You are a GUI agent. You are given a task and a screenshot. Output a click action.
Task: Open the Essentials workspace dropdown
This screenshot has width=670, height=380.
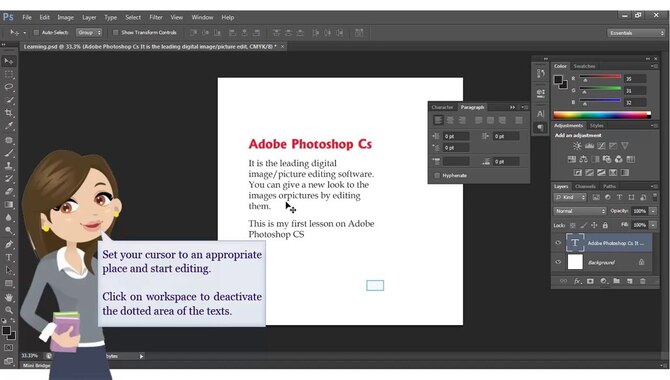point(636,33)
